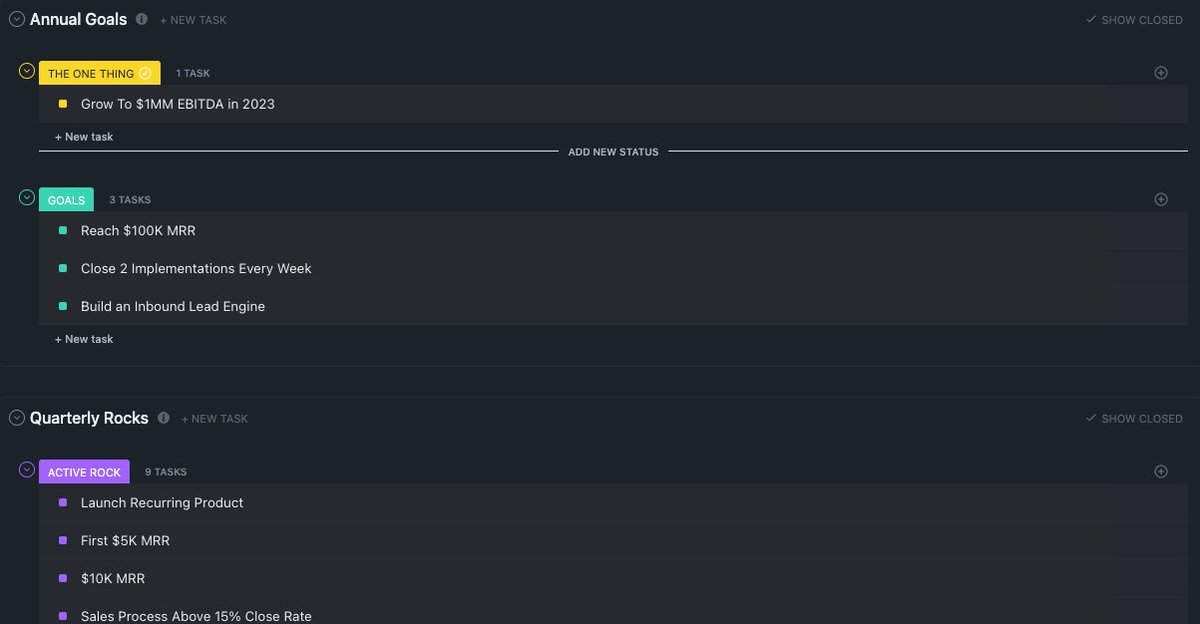
Task: Collapse the GOALS status group
Action: 27,198
